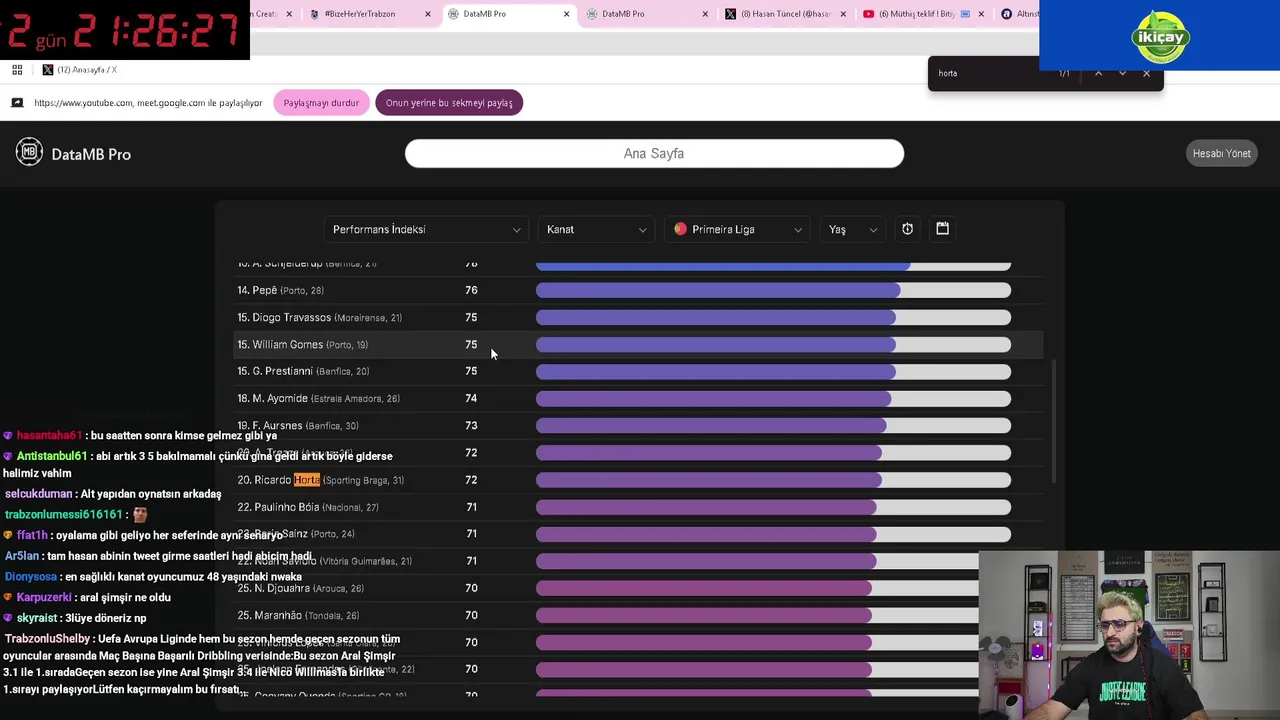Select player row Ricardo Horta
Screen dimensions: 1280x720
pos(638,480)
